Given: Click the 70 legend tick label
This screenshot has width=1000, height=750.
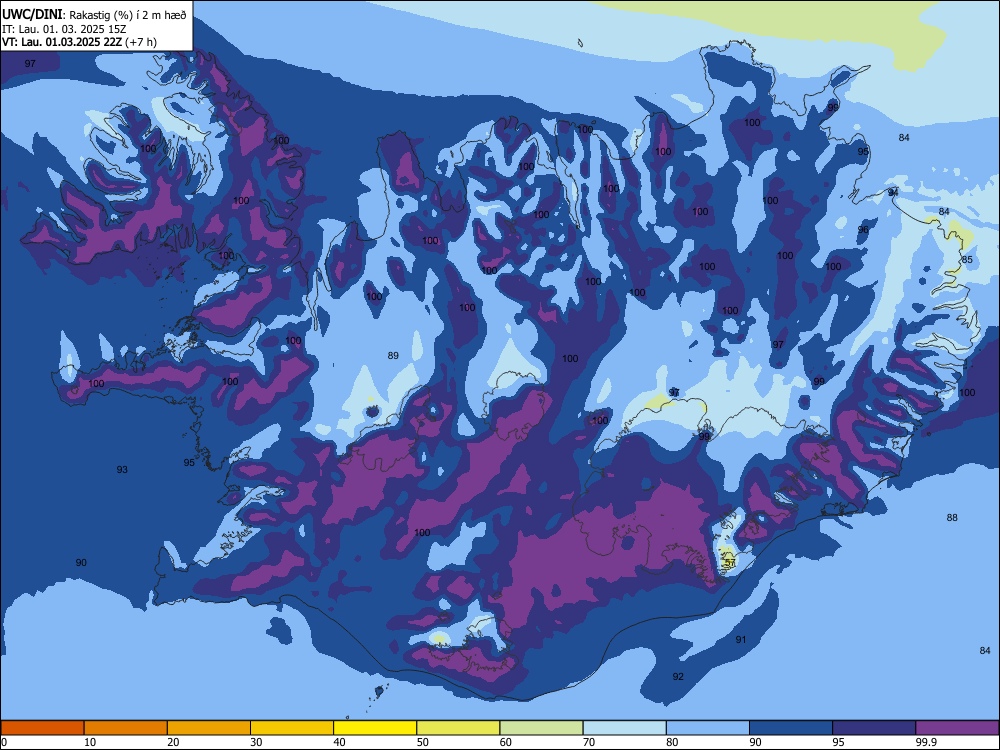Looking at the screenshot, I should coord(589,742).
